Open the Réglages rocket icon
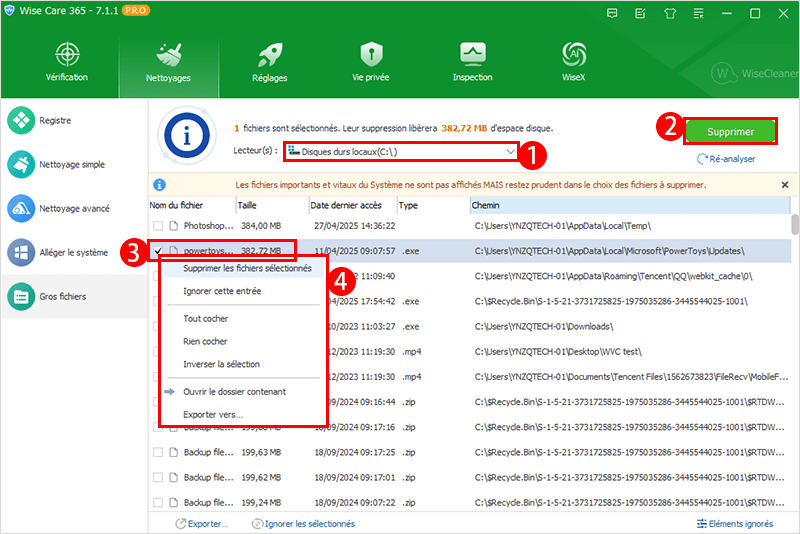Image resolution: width=800 pixels, height=534 pixels. click(270, 55)
